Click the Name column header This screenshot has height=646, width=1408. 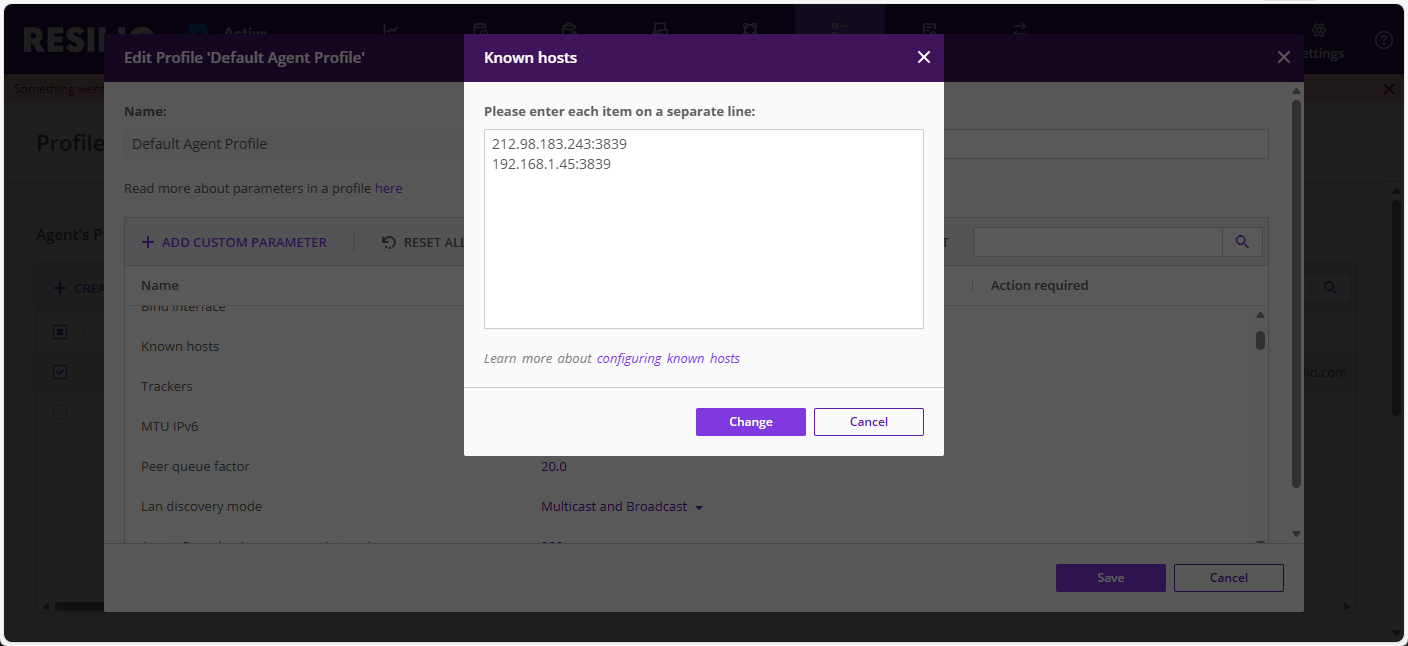tap(160, 285)
